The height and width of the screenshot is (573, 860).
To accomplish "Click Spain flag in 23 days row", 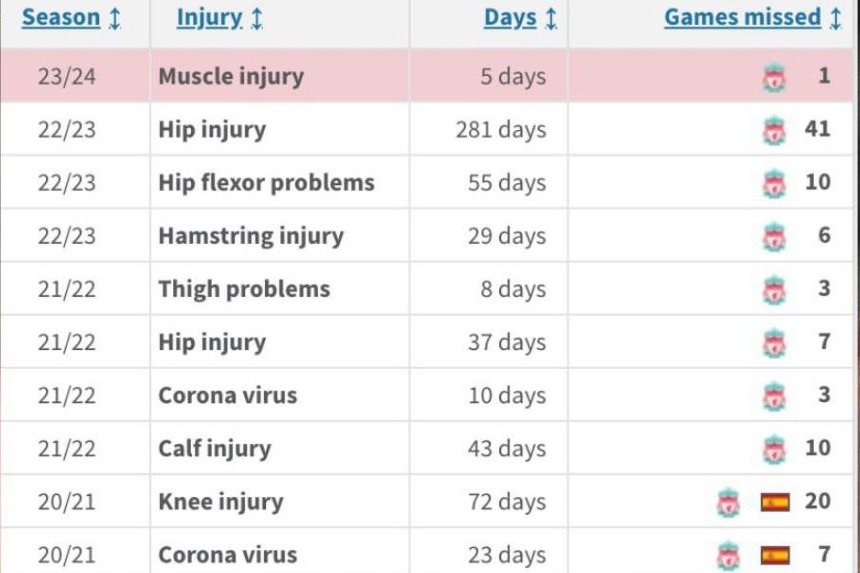I will pos(775,555).
